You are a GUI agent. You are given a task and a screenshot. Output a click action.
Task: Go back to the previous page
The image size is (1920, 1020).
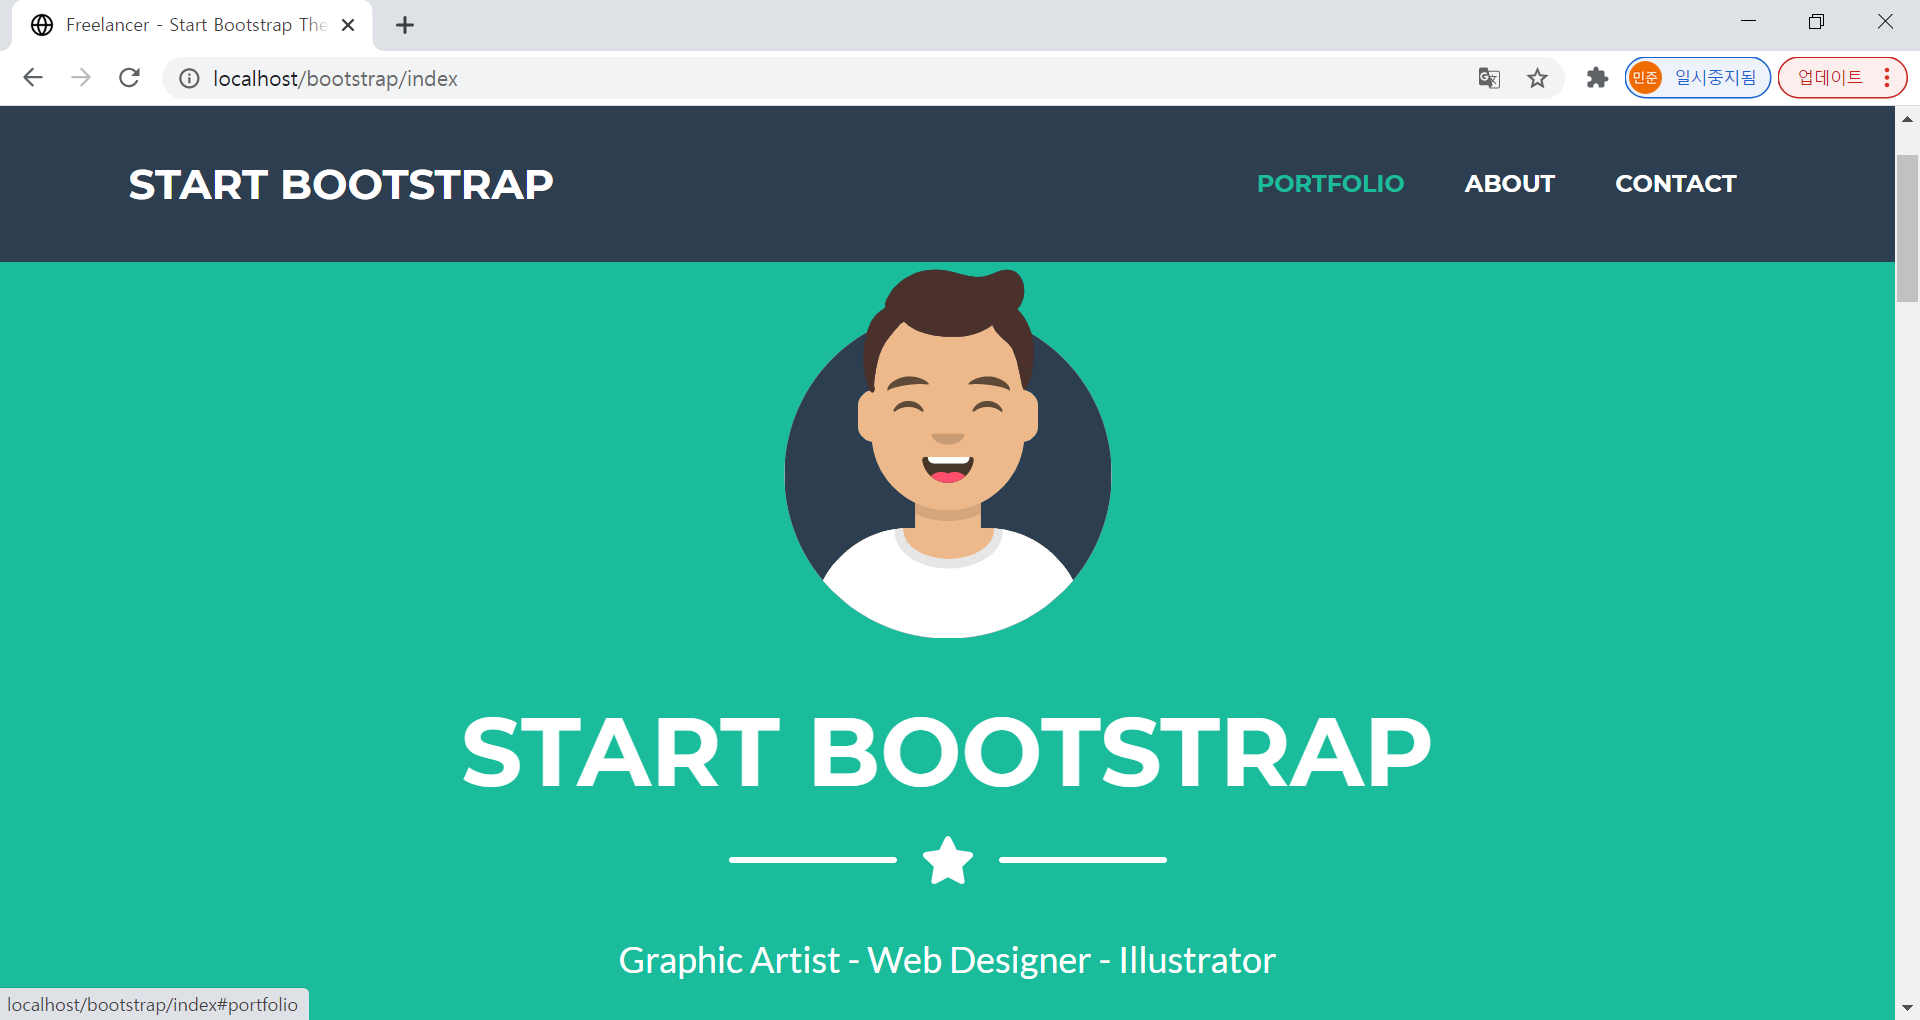point(33,78)
